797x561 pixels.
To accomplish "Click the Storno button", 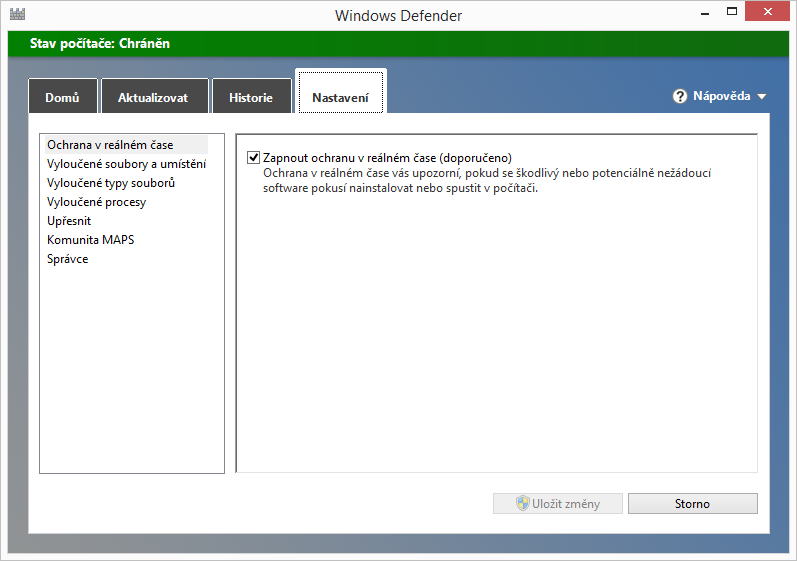I will click(x=693, y=503).
